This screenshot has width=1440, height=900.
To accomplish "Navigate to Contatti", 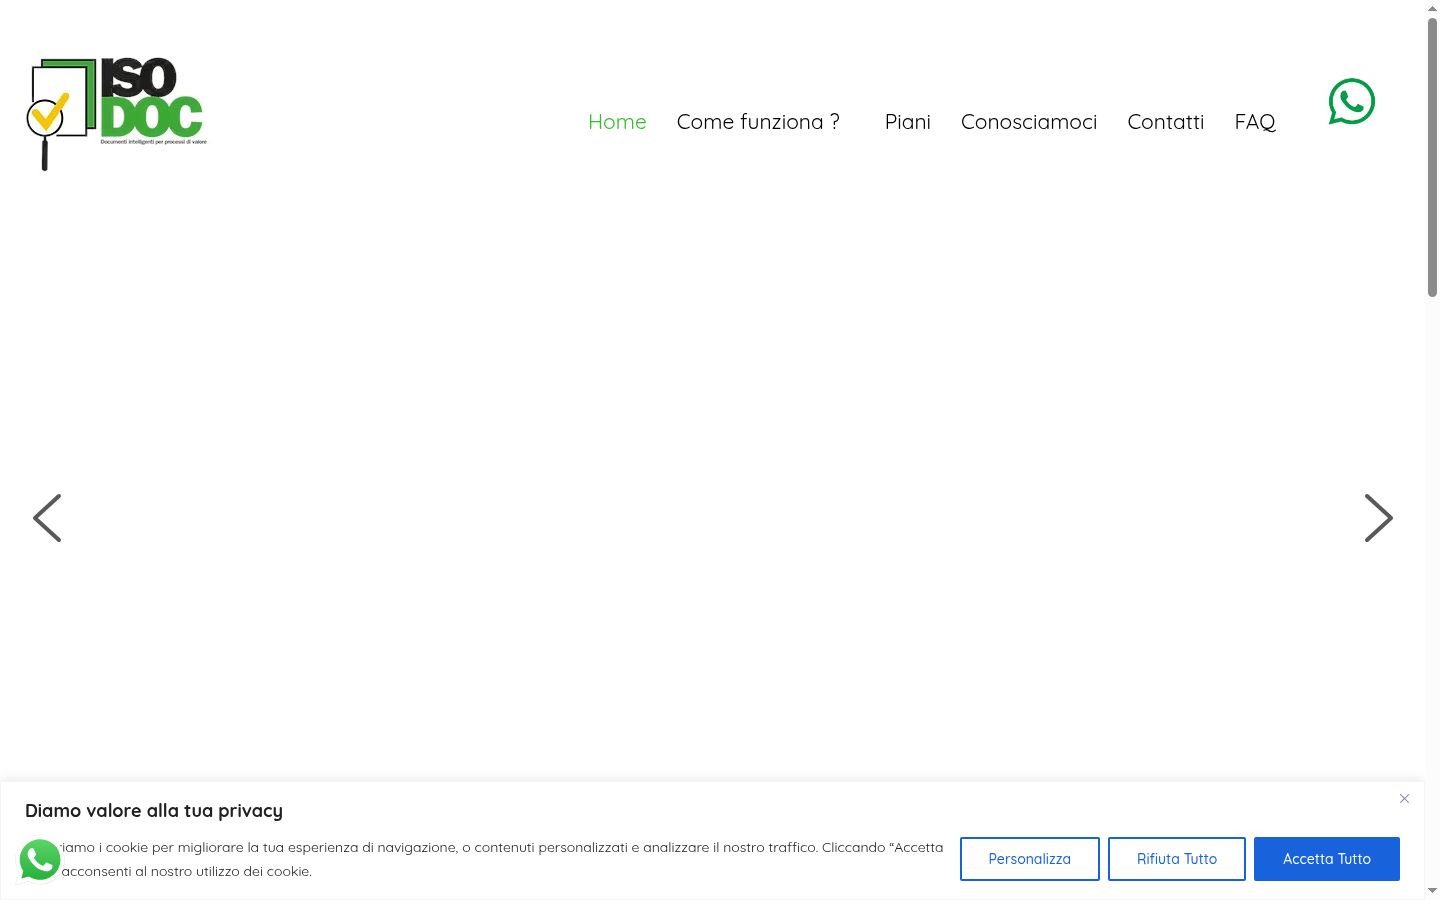I will click(1166, 122).
